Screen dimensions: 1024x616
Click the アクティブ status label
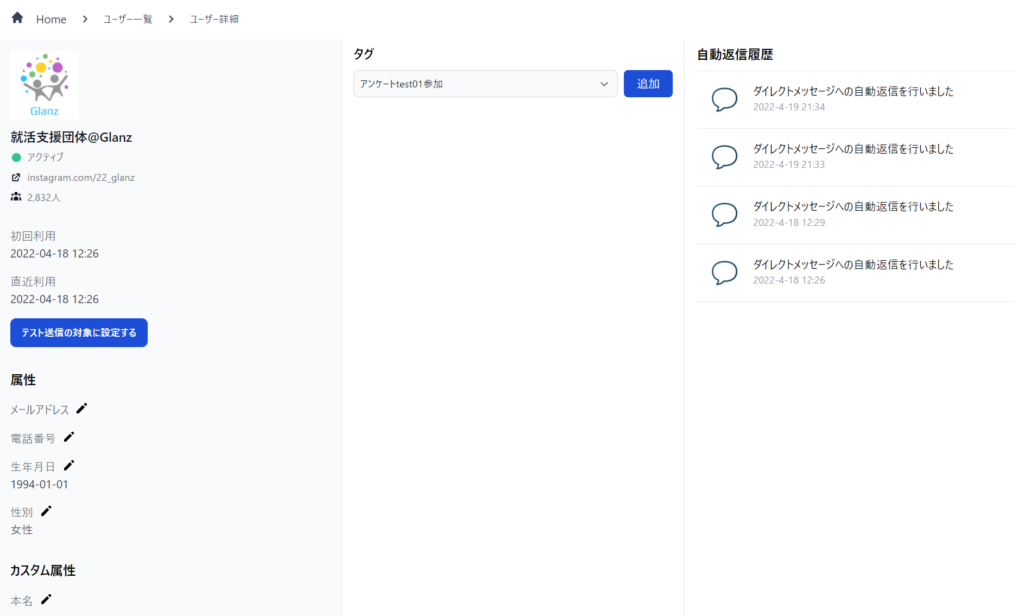click(x=45, y=157)
